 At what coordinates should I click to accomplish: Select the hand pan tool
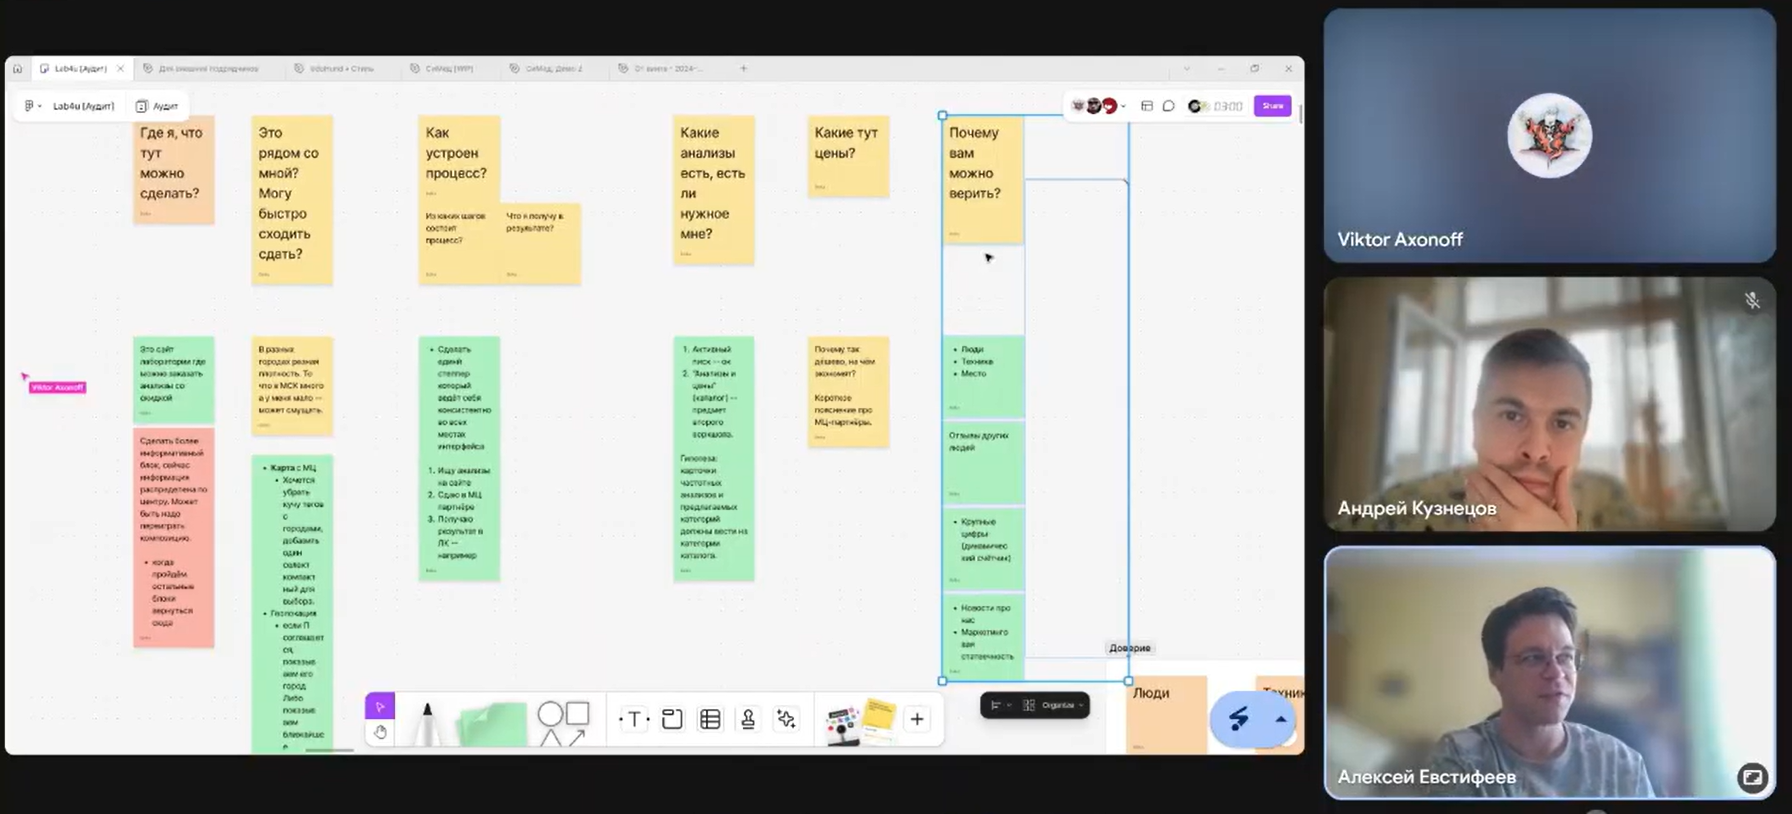tap(380, 733)
